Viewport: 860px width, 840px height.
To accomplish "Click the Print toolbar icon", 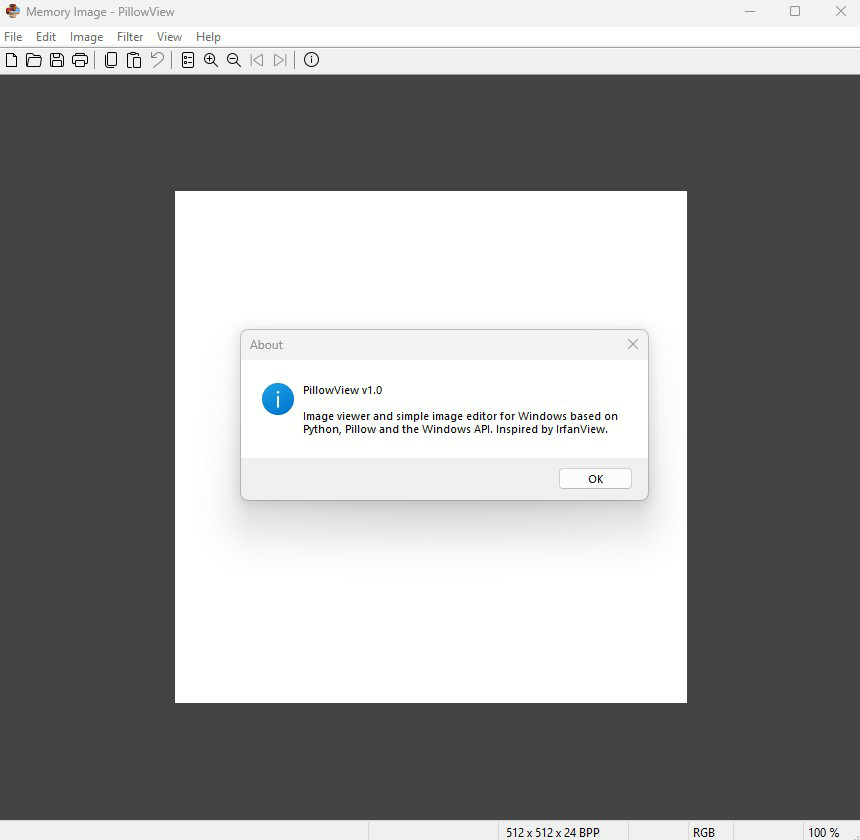I will [80, 60].
